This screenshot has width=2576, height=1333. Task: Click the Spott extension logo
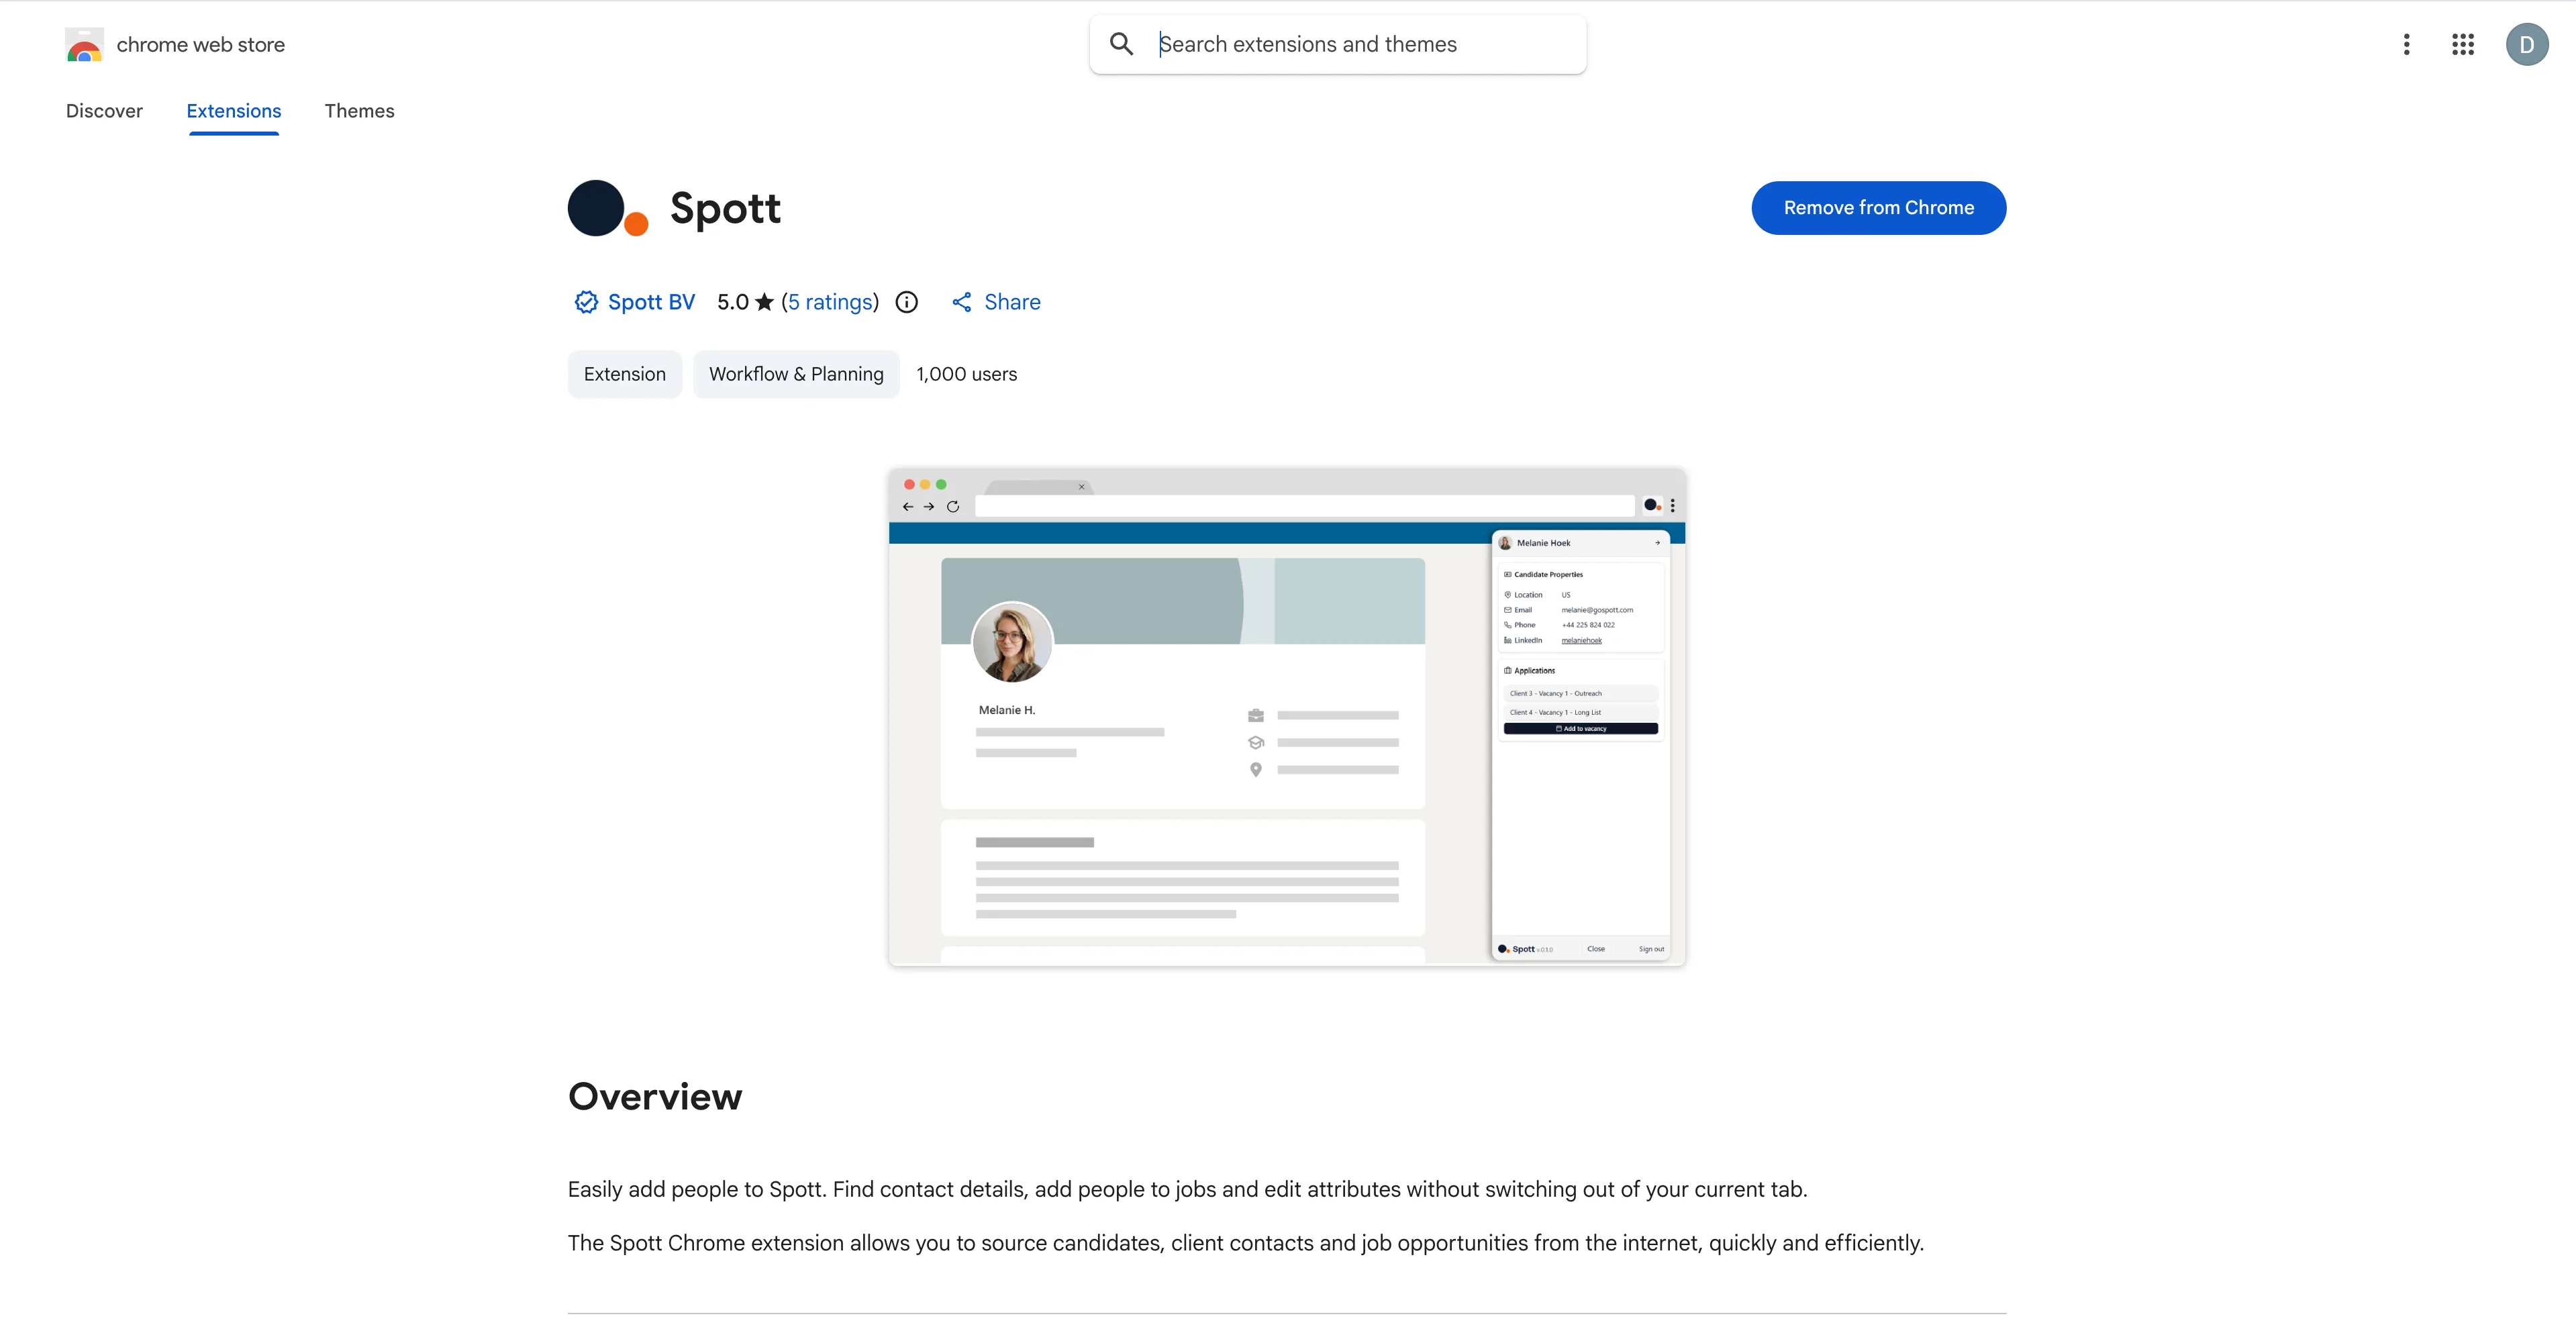(607, 208)
